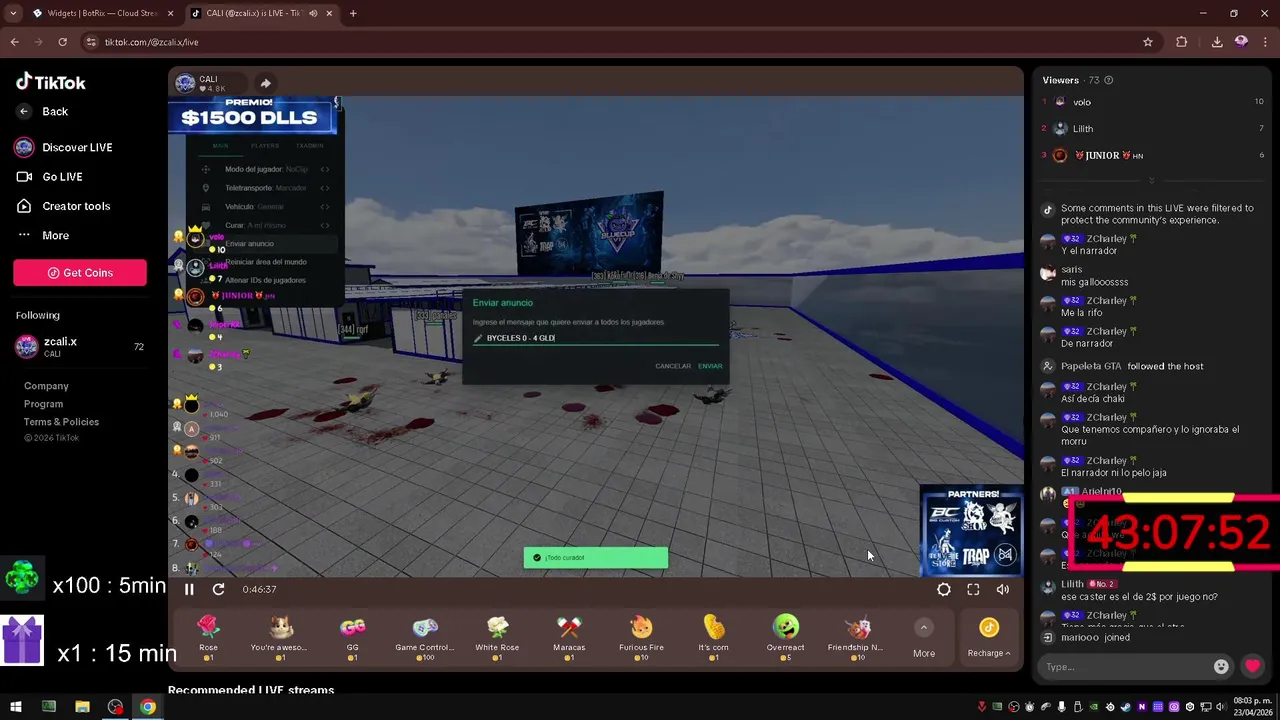Image resolution: width=1280 pixels, height=720 pixels.
Task: Send the Furious Fire gift
Action: [641, 637]
